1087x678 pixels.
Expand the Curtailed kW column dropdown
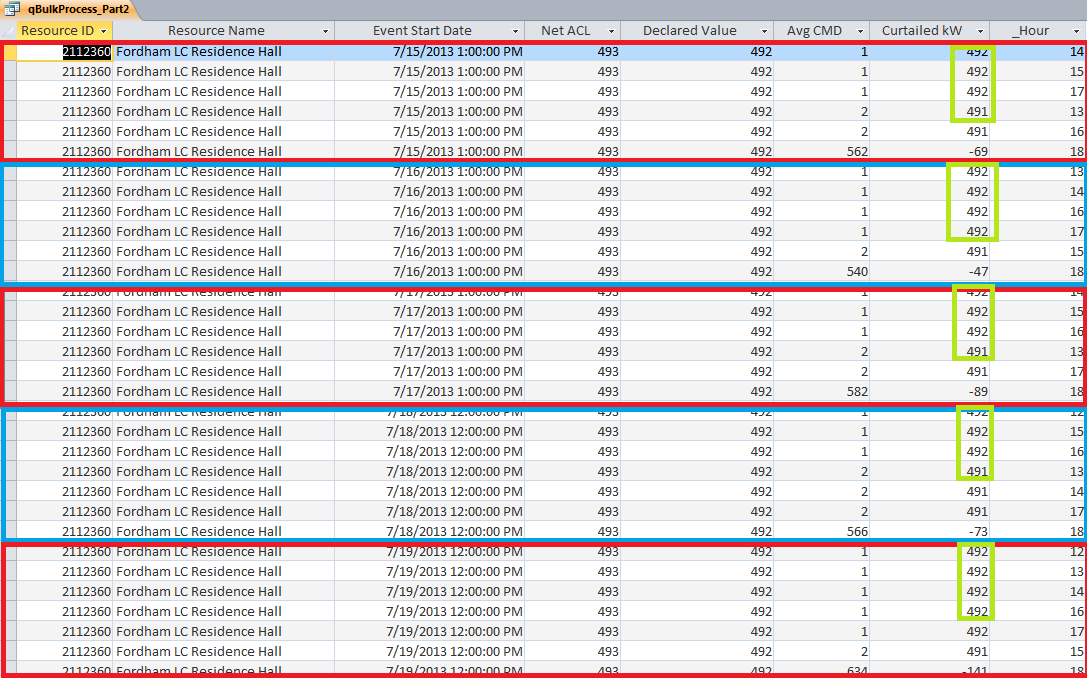pyautogui.click(x=981, y=31)
